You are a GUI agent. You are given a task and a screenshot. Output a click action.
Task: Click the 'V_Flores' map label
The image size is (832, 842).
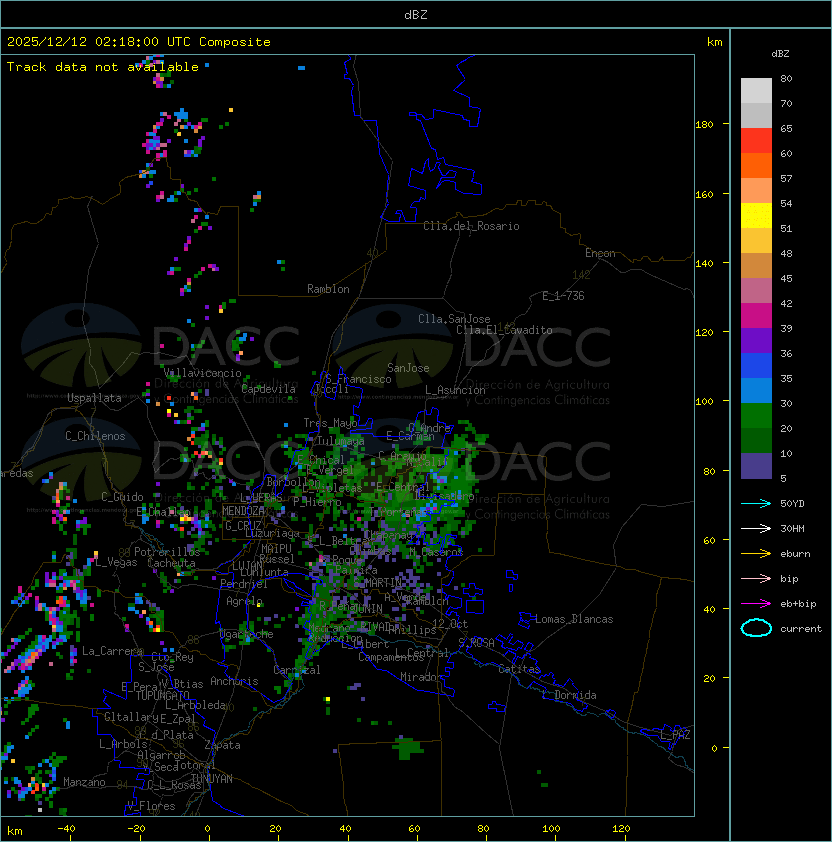pyautogui.click(x=151, y=806)
